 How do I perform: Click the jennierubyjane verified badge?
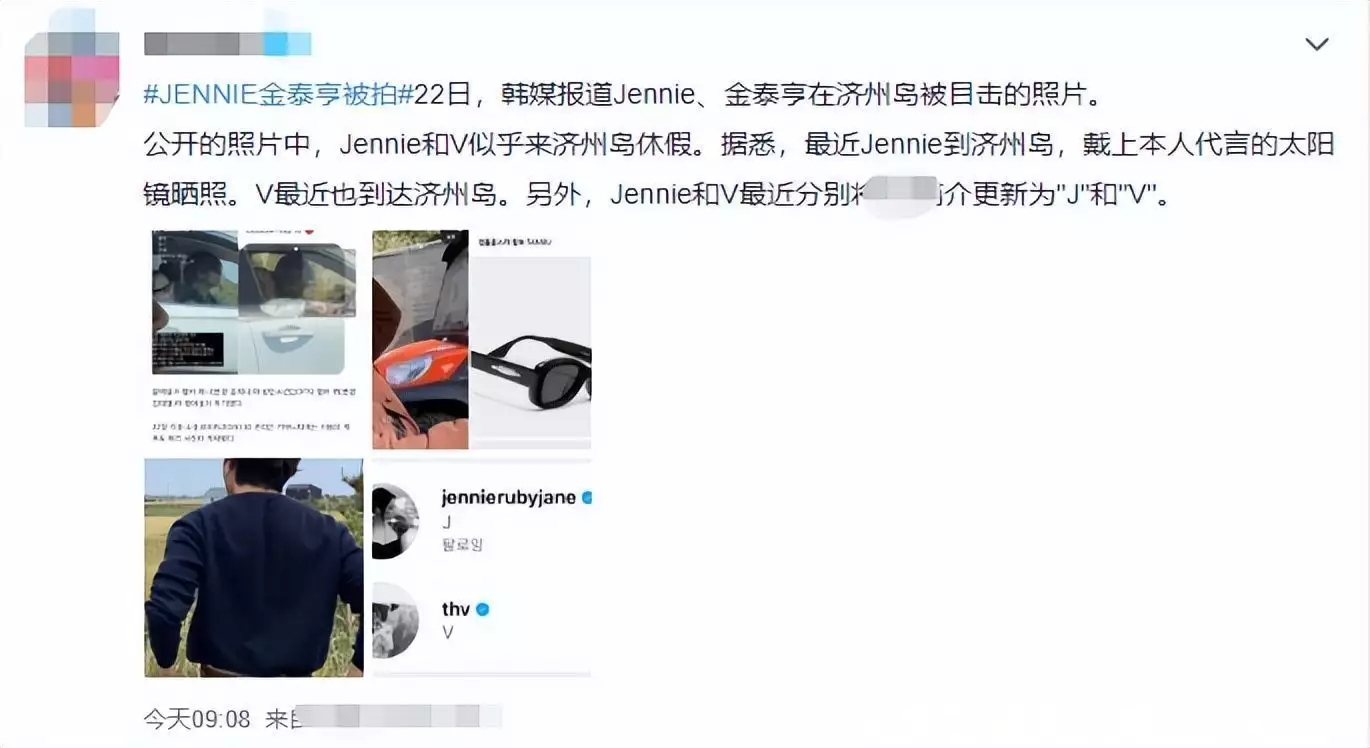pyautogui.click(x=587, y=497)
